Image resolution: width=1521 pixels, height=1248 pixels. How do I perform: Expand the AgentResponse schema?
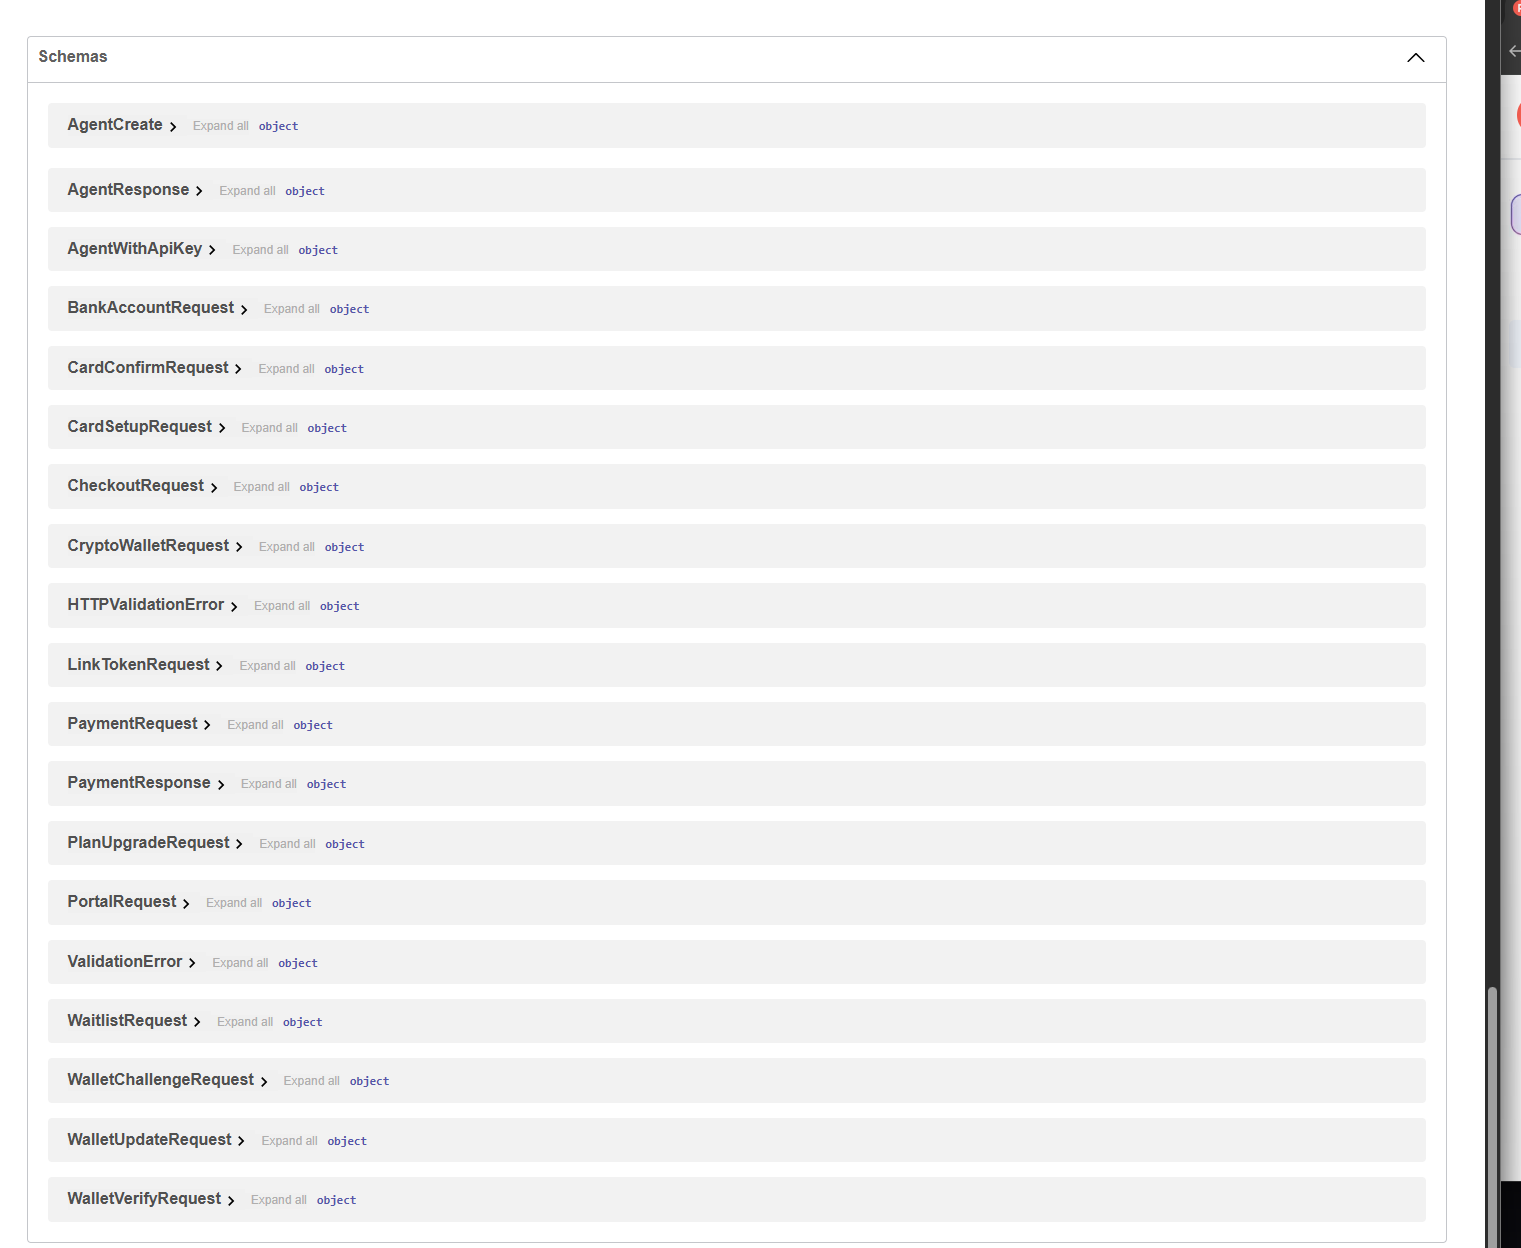[127, 190]
